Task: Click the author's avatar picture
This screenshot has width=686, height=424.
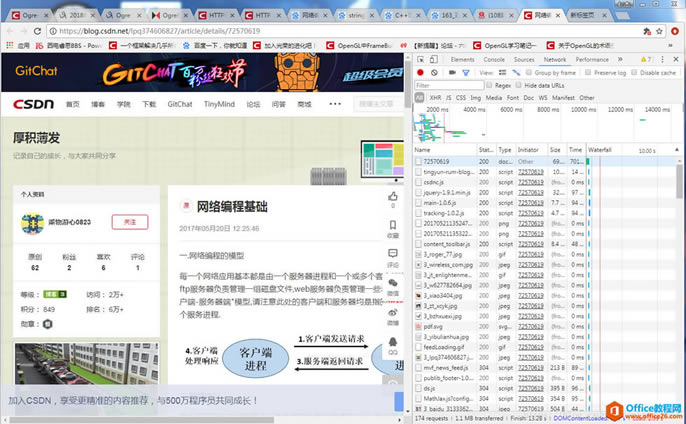Action: click(32, 223)
